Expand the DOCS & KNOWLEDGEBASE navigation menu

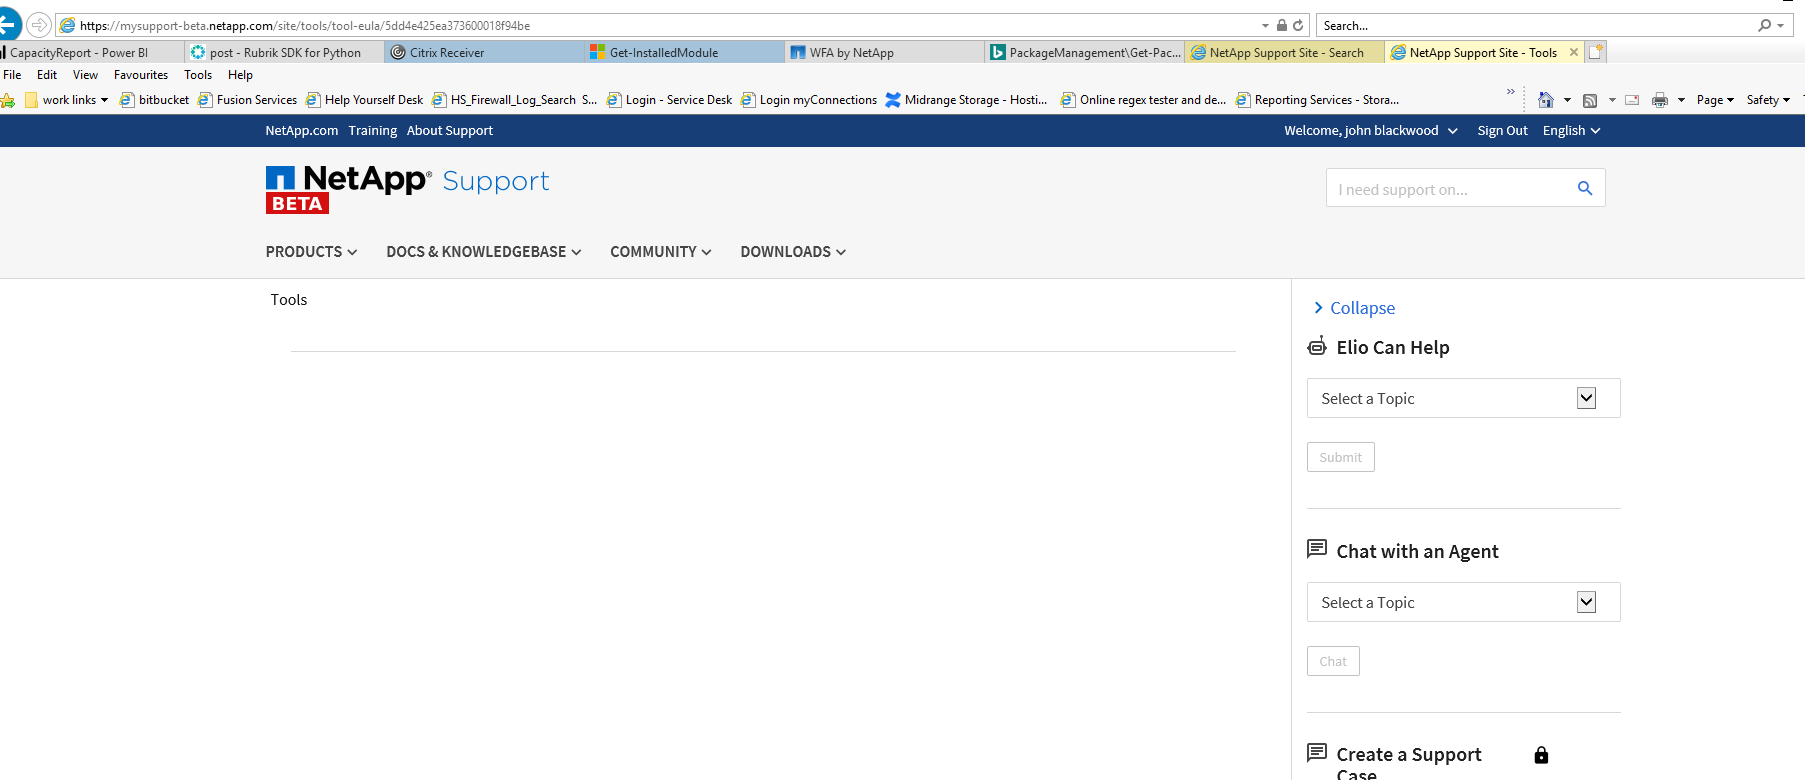484,252
